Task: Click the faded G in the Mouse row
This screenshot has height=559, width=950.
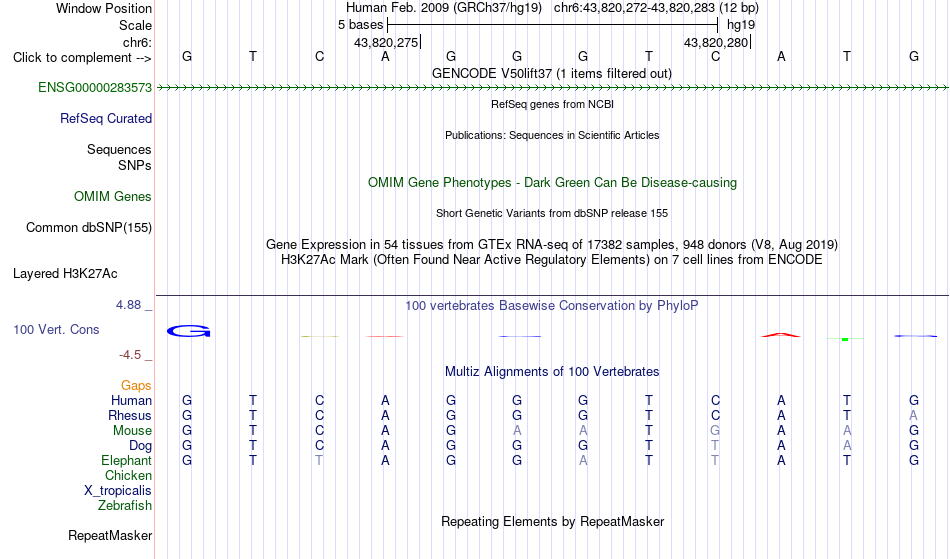Action: pyautogui.click(x=715, y=431)
